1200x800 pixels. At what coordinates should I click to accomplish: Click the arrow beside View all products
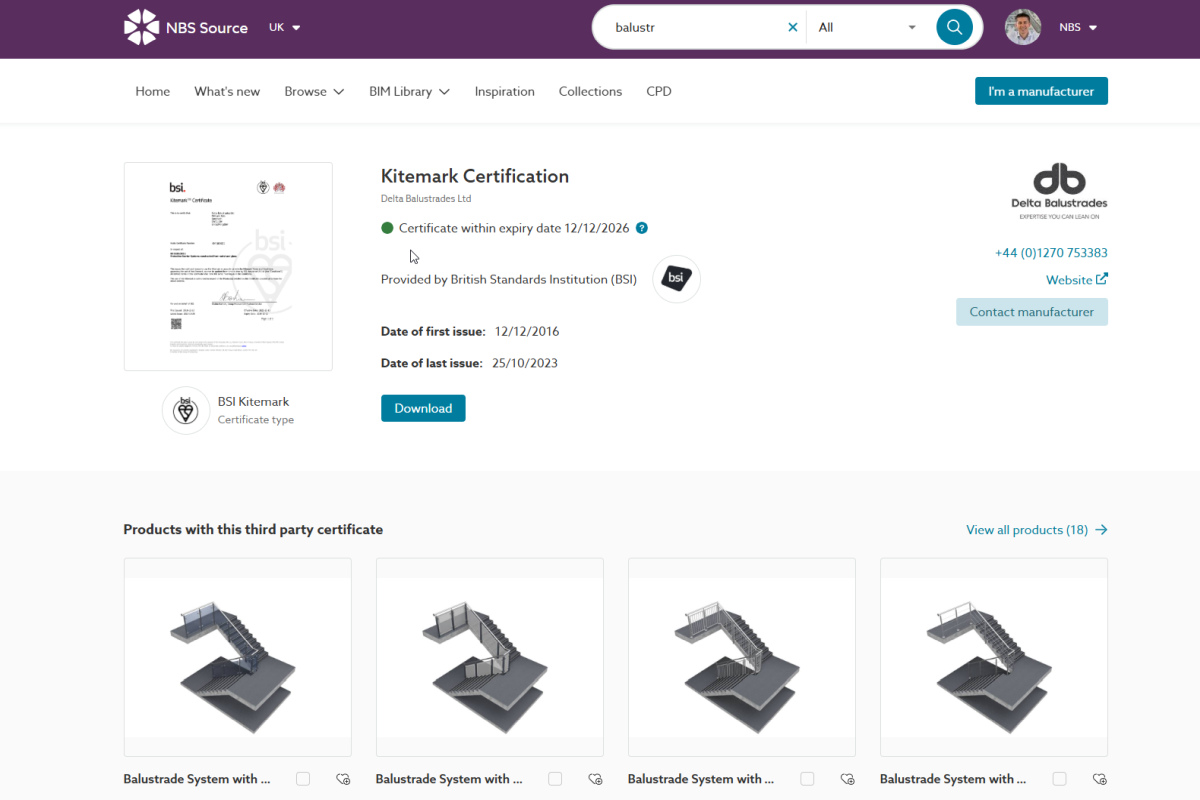click(1101, 530)
